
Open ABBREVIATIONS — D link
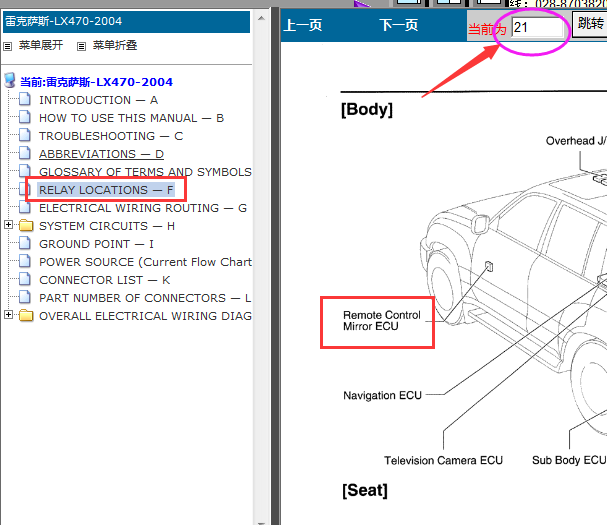[x=101, y=154]
